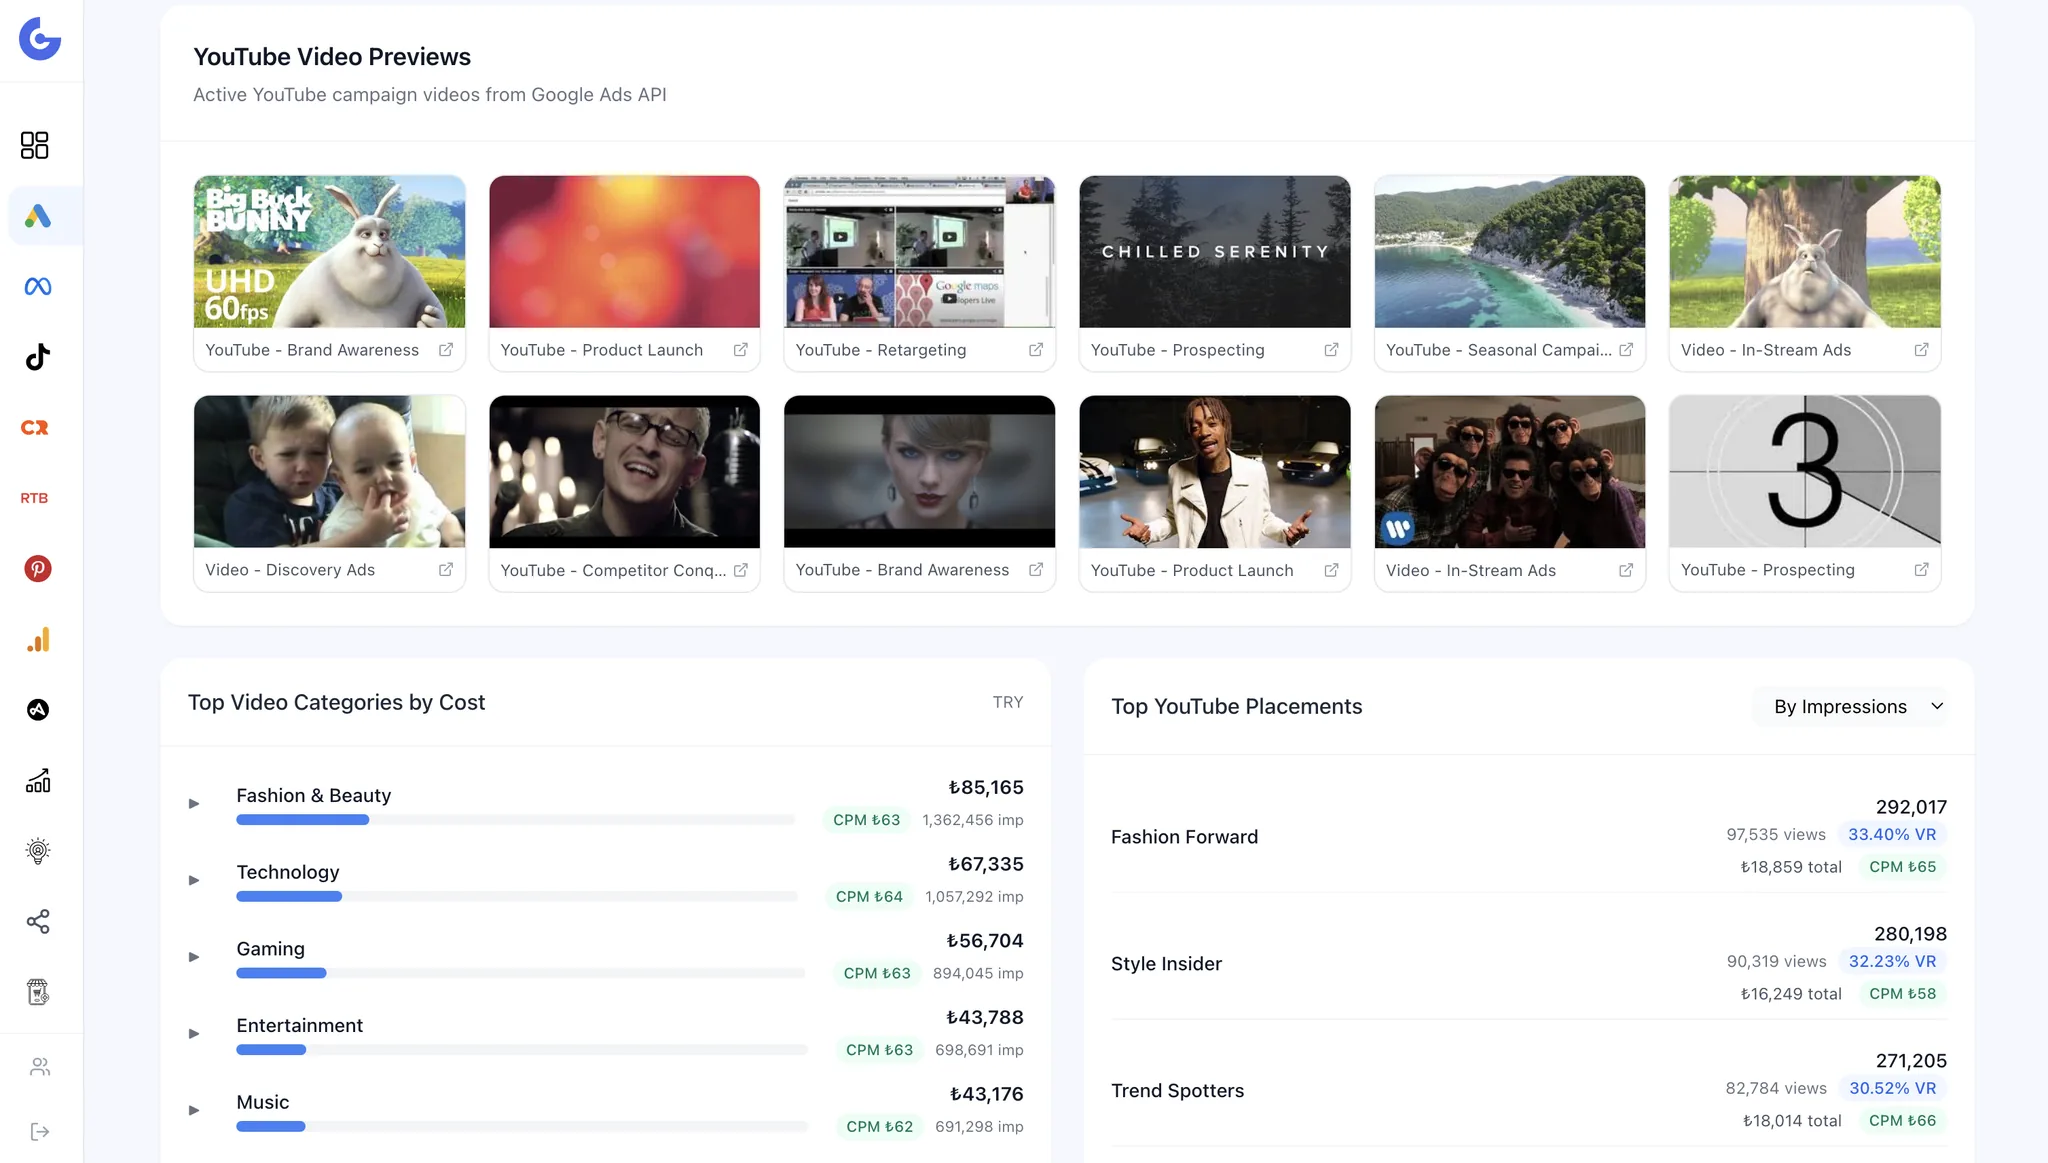Expand the Entertainment category row
Image resolution: width=2048 pixels, height=1163 pixels.
coord(194,1034)
